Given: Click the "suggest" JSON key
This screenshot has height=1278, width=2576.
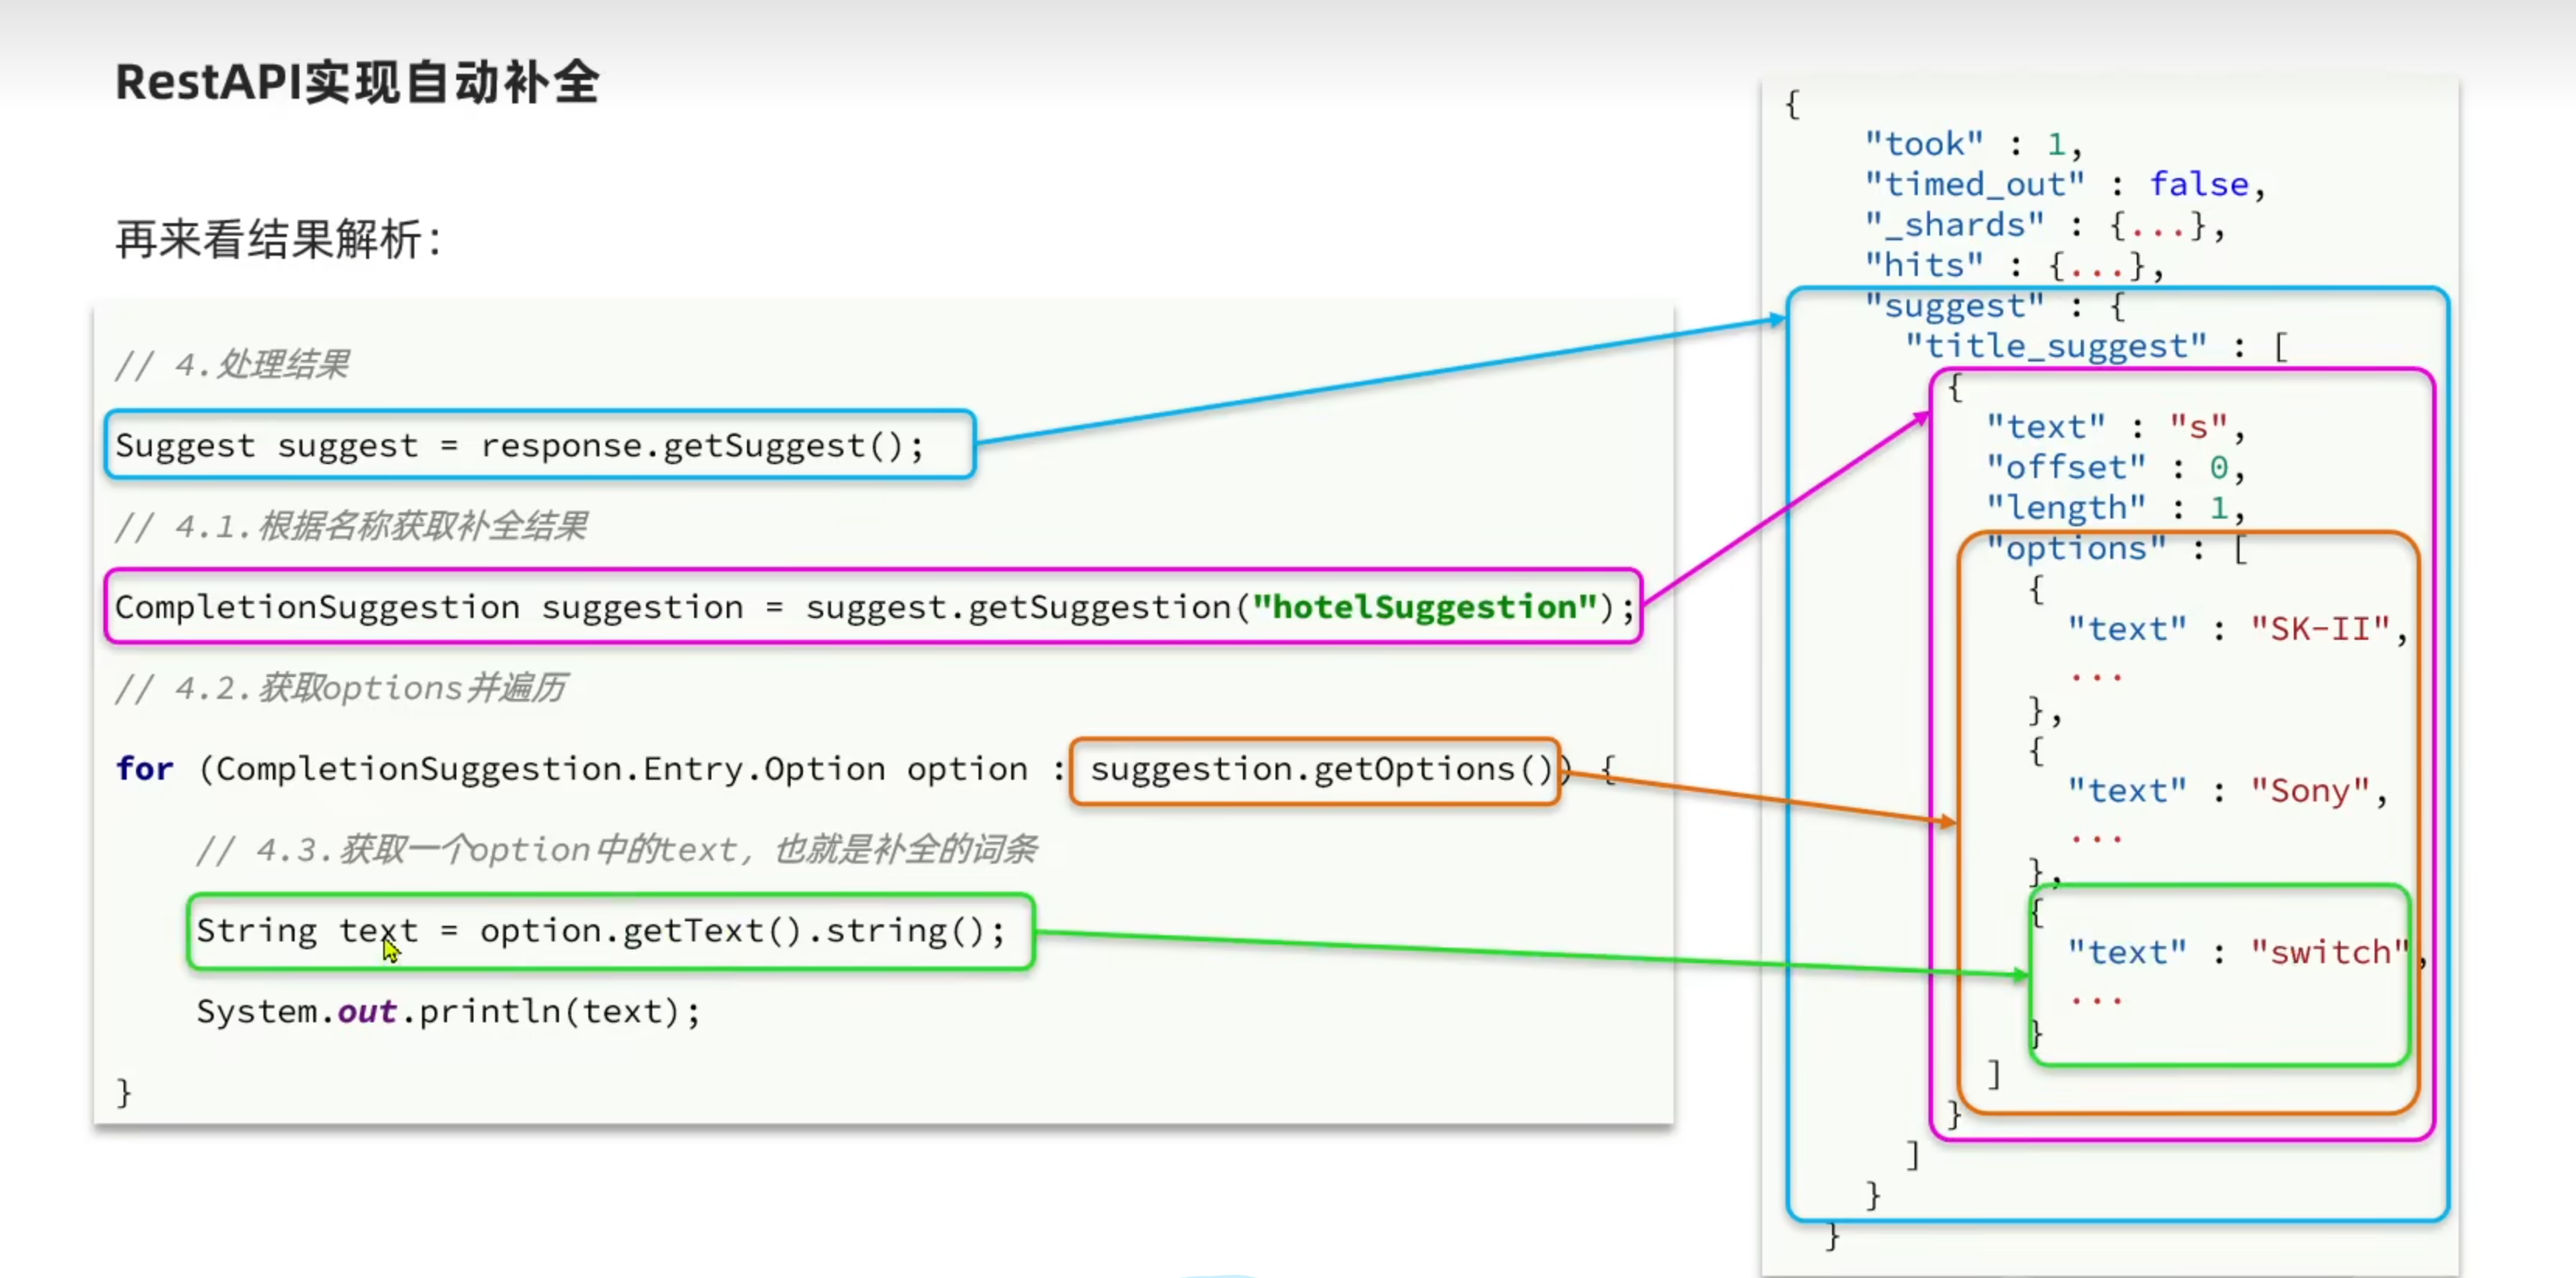Looking at the screenshot, I should (x=1954, y=306).
